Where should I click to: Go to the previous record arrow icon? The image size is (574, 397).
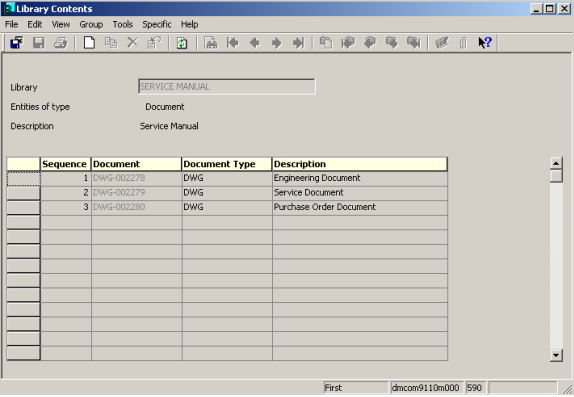[x=254, y=43]
